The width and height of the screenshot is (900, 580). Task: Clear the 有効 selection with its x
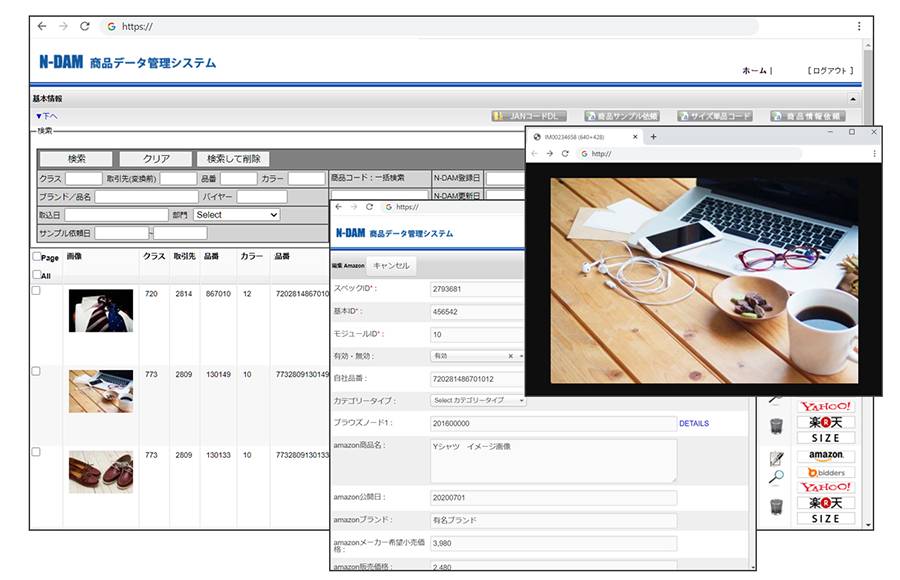pyautogui.click(x=510, y=356)
